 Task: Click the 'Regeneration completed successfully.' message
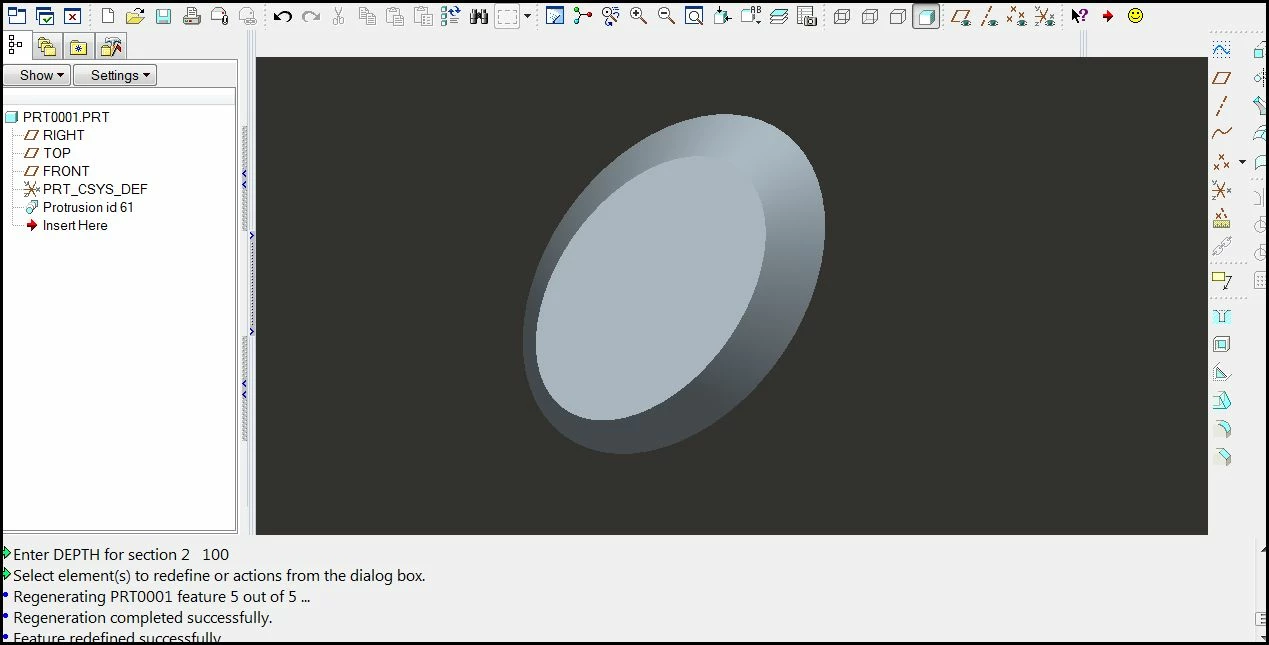142,618
